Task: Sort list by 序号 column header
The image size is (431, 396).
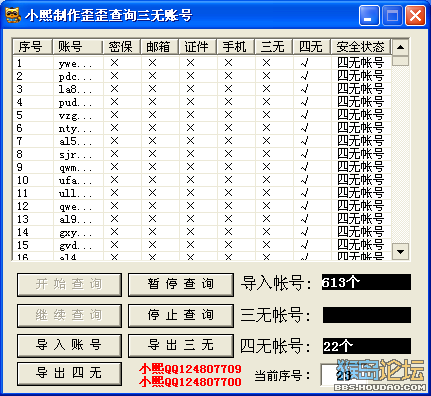Action: pyautogui.click(x=33, y=47)
